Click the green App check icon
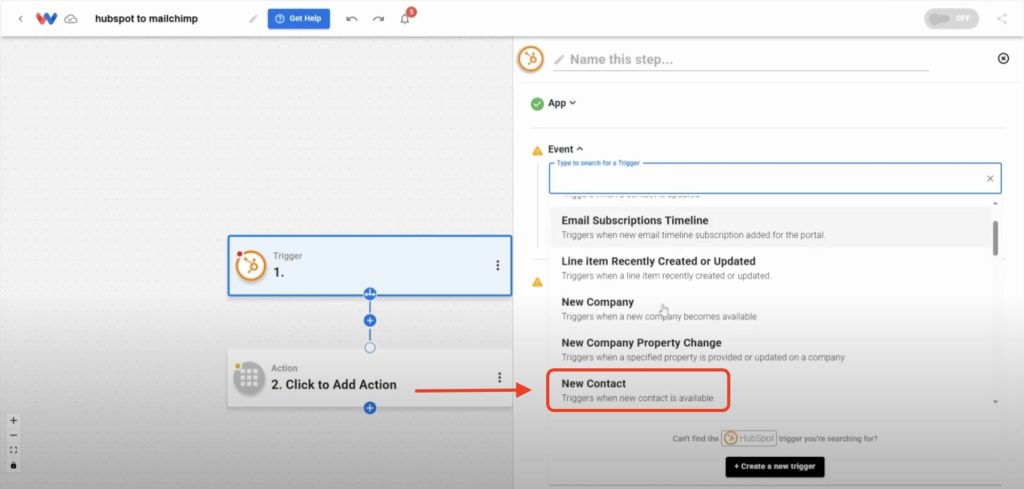Screen dimensions: 1024x489 click(537, 104)
